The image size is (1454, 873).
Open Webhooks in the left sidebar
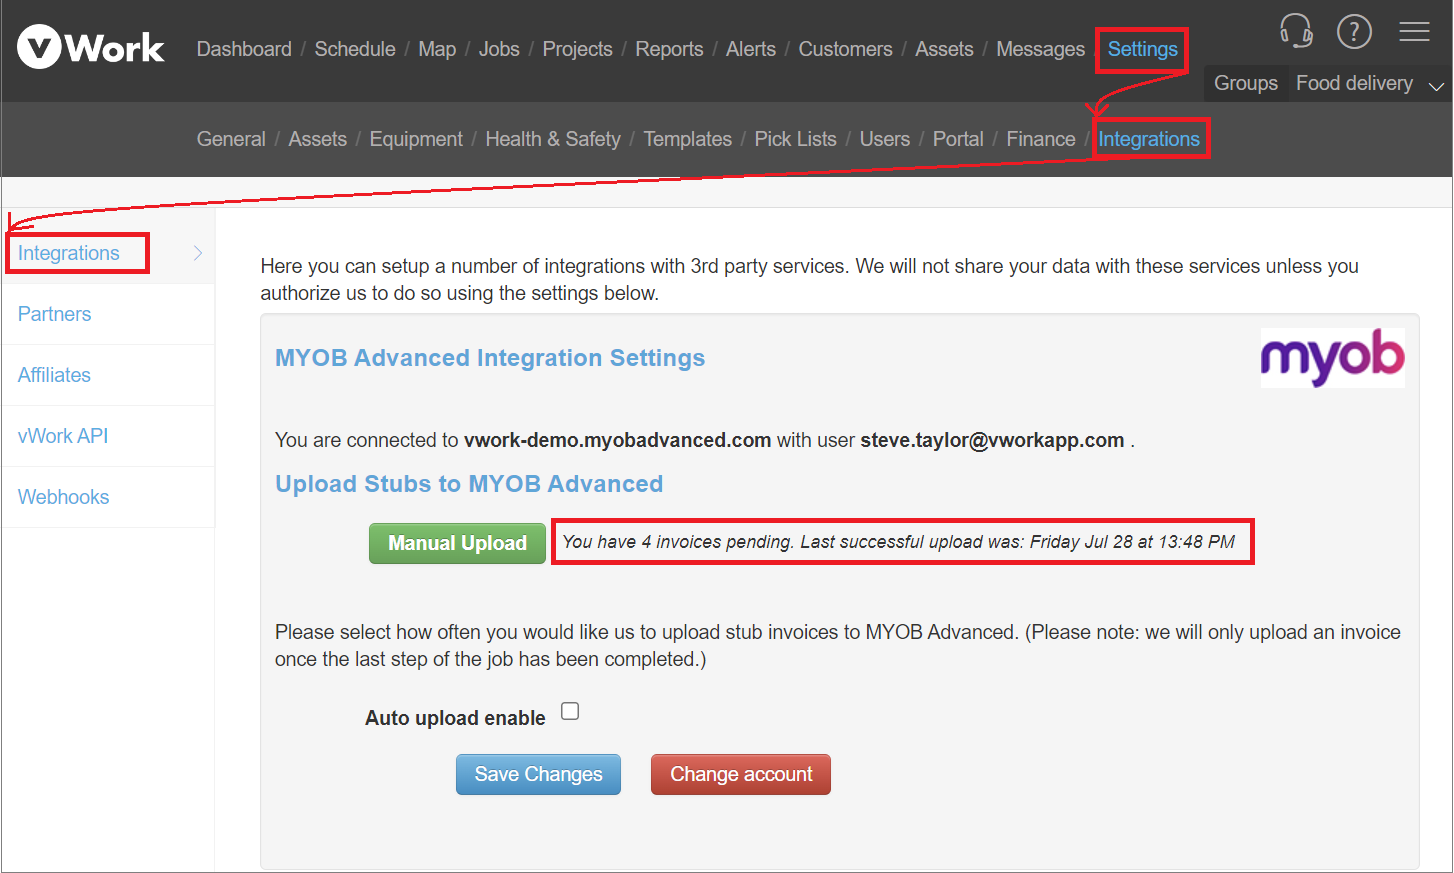tap(63, 497)
